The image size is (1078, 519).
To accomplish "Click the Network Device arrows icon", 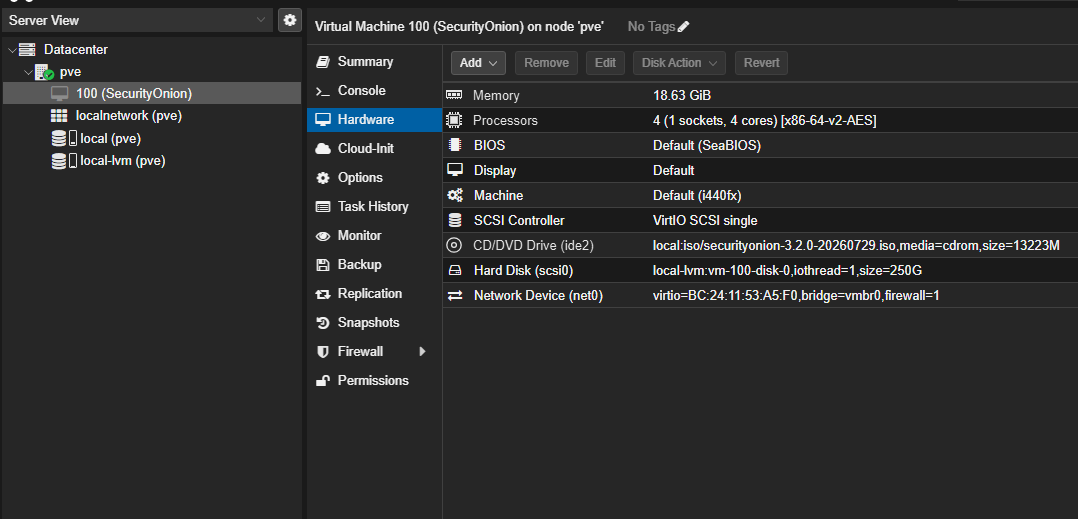I will [454, 295].
